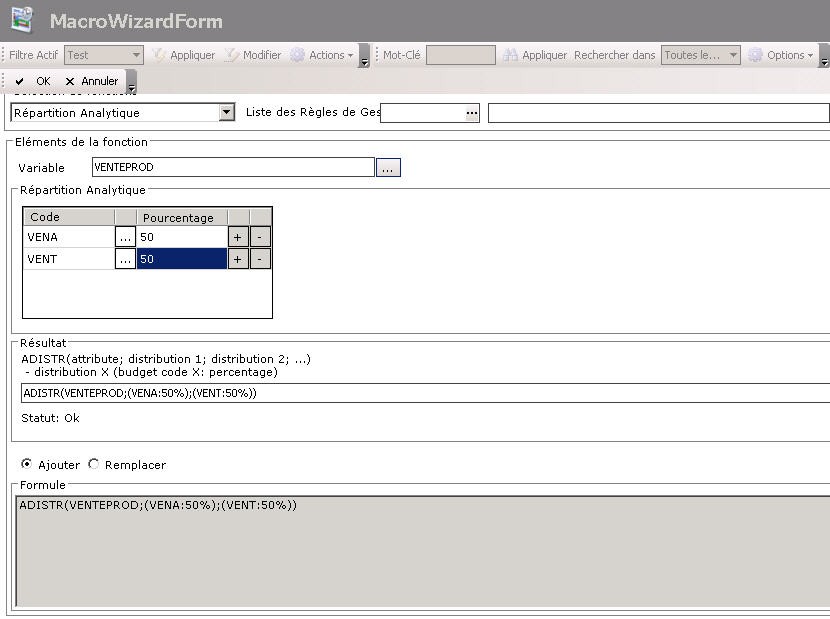Image resolution: width=830 pixels, height=619 pixels.
Task: Click the MacroWizardForm title icon
Action: [21, 20]
